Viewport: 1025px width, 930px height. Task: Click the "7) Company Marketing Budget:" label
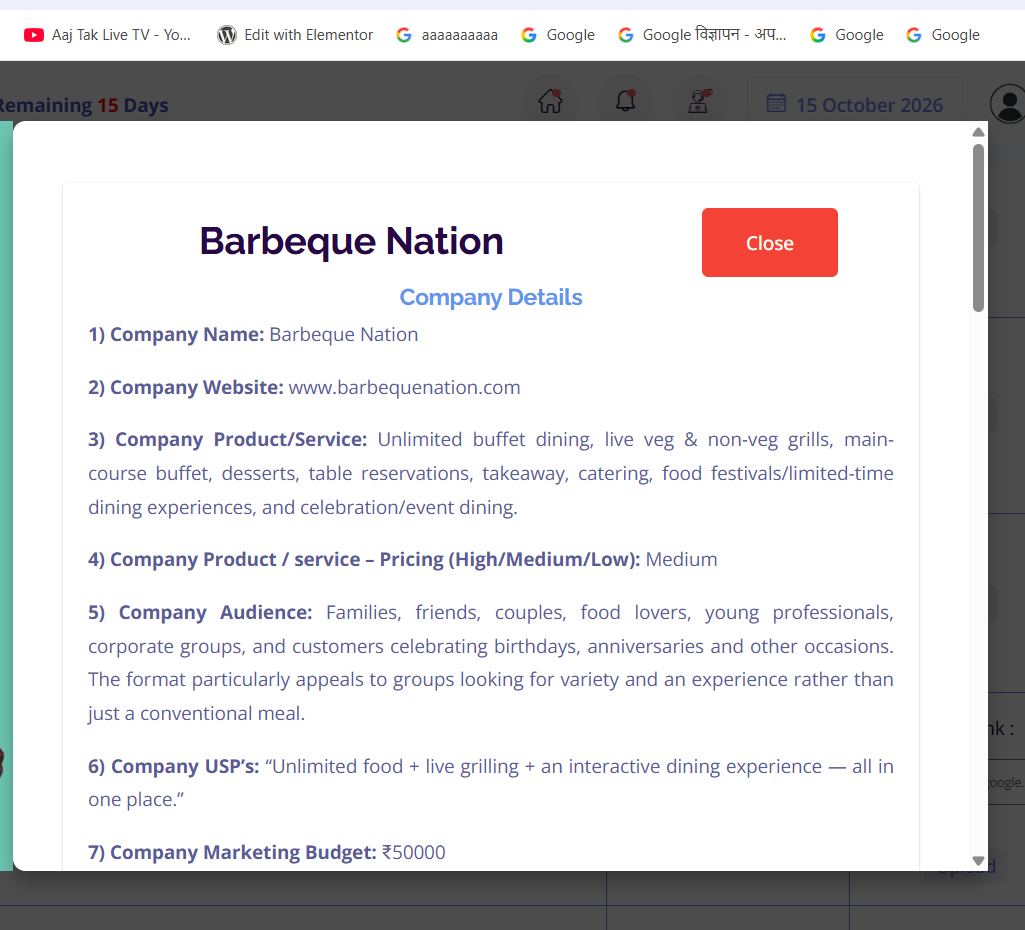(233, 852)
